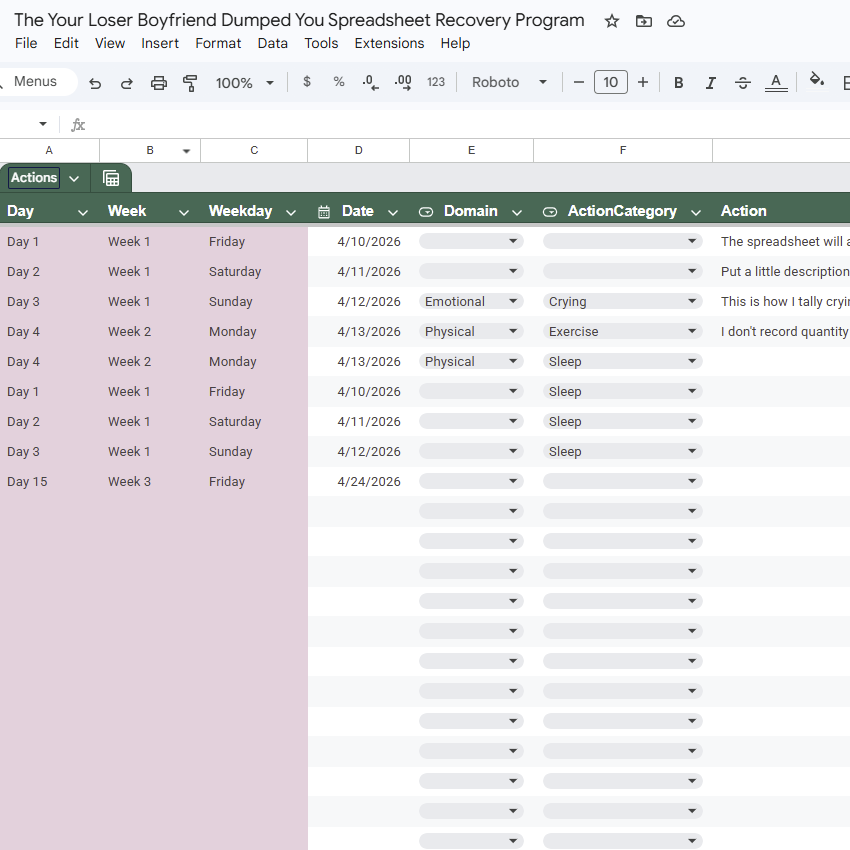Star this spreadsheet document
Viewport: 850px width, 850px height.
[x=611, y=21]
